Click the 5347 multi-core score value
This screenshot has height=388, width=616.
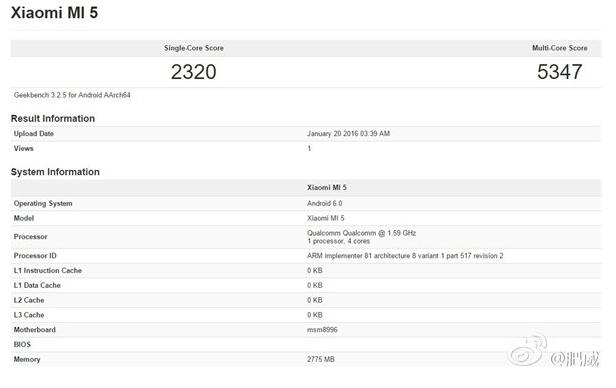point(560,72)
